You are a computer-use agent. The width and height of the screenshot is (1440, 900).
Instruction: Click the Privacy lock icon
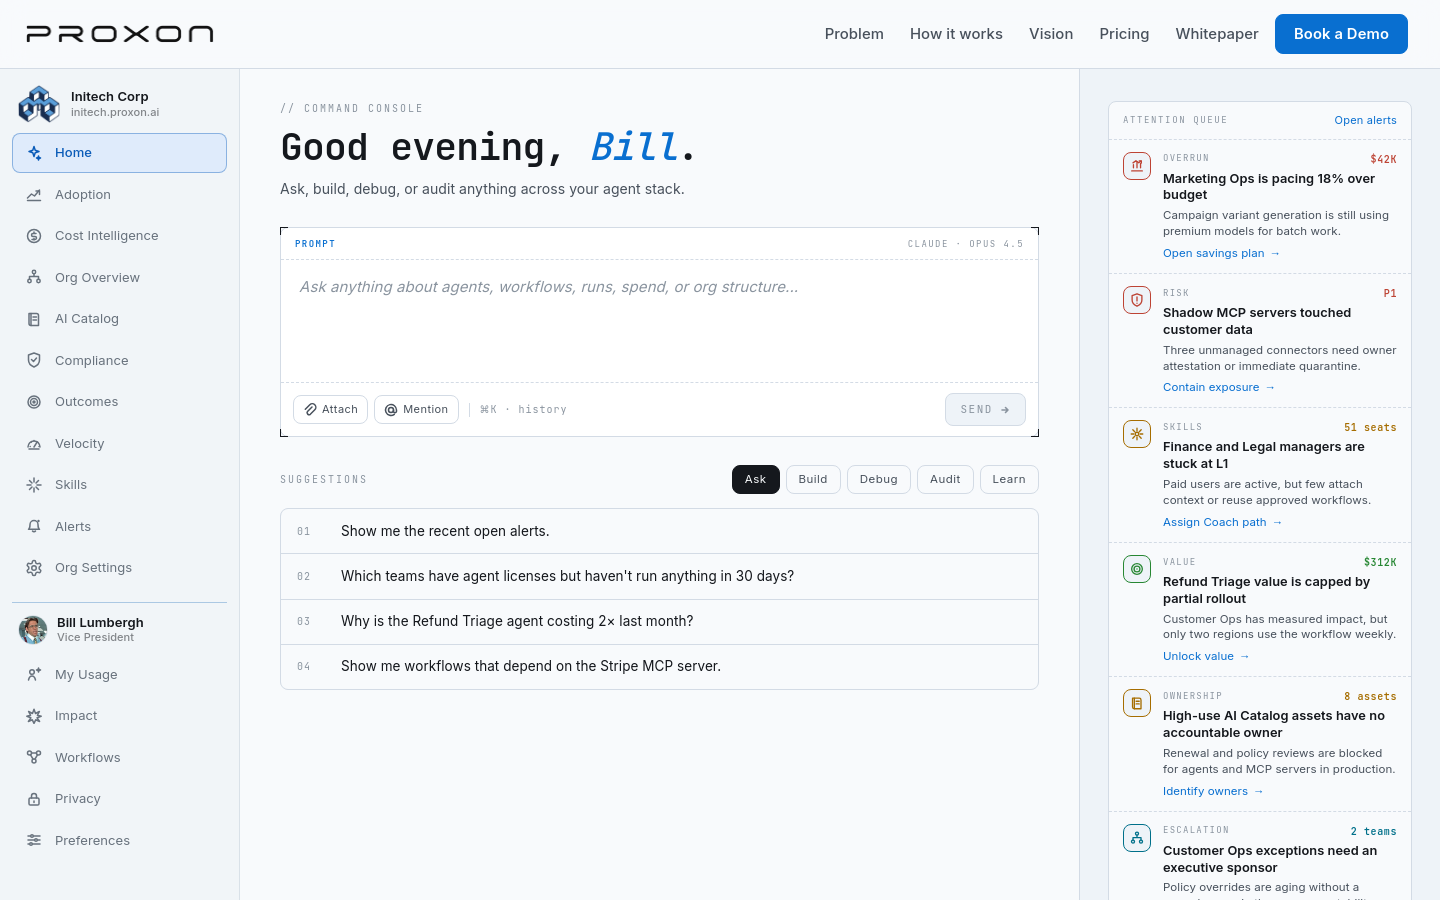click(x=34, y=799)
